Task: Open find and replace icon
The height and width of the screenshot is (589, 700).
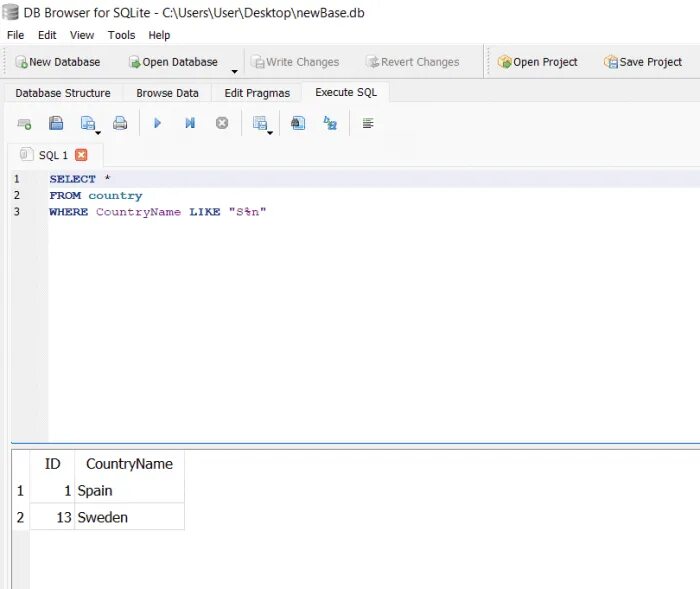Action: point(330,123)
